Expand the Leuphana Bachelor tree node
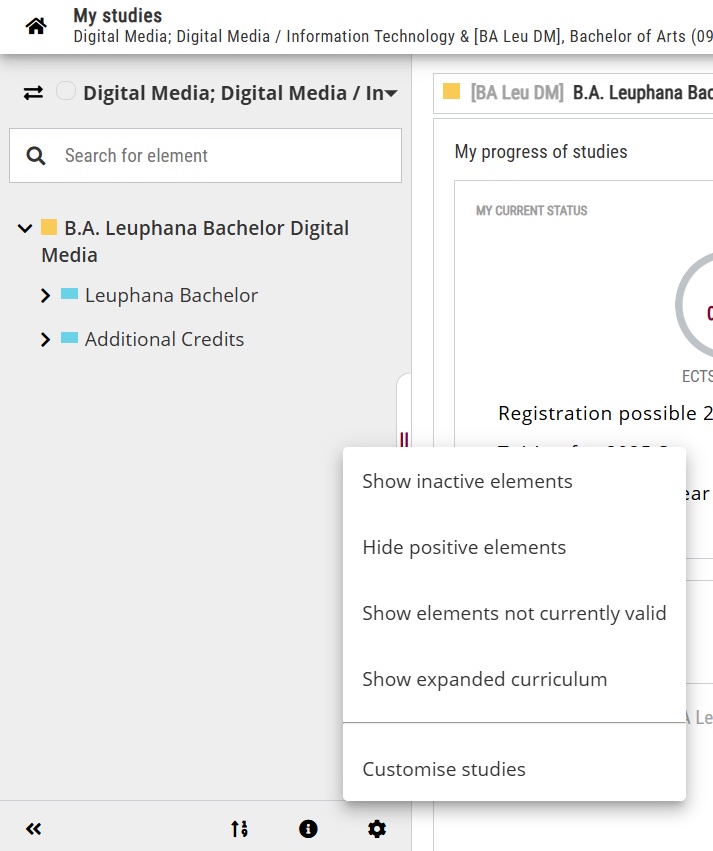The width and height of the screenshot is (713, 851). coord(45,296)
